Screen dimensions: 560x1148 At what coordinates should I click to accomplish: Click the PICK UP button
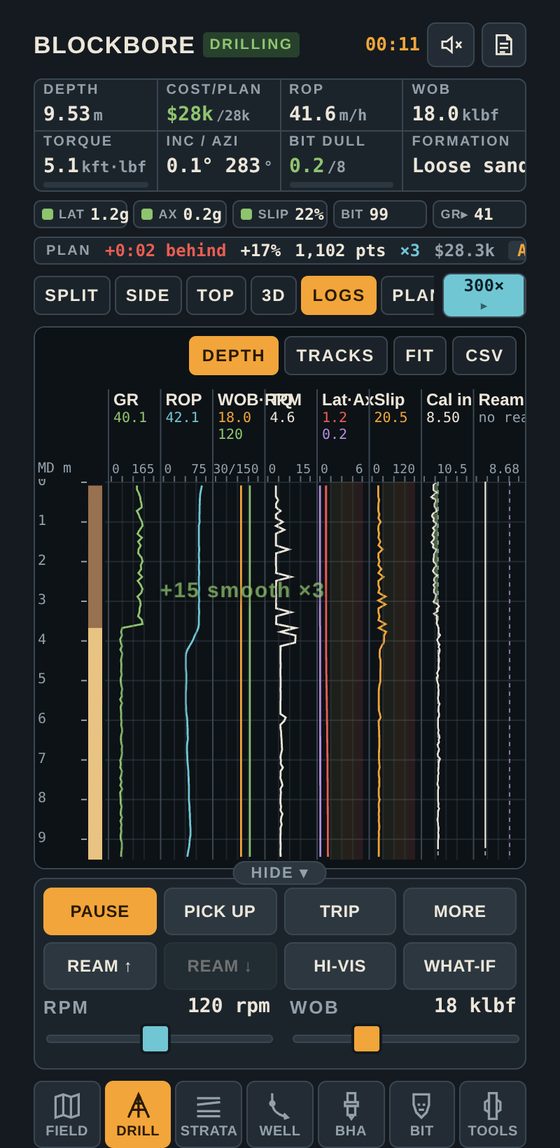click(x=220, y=912)
